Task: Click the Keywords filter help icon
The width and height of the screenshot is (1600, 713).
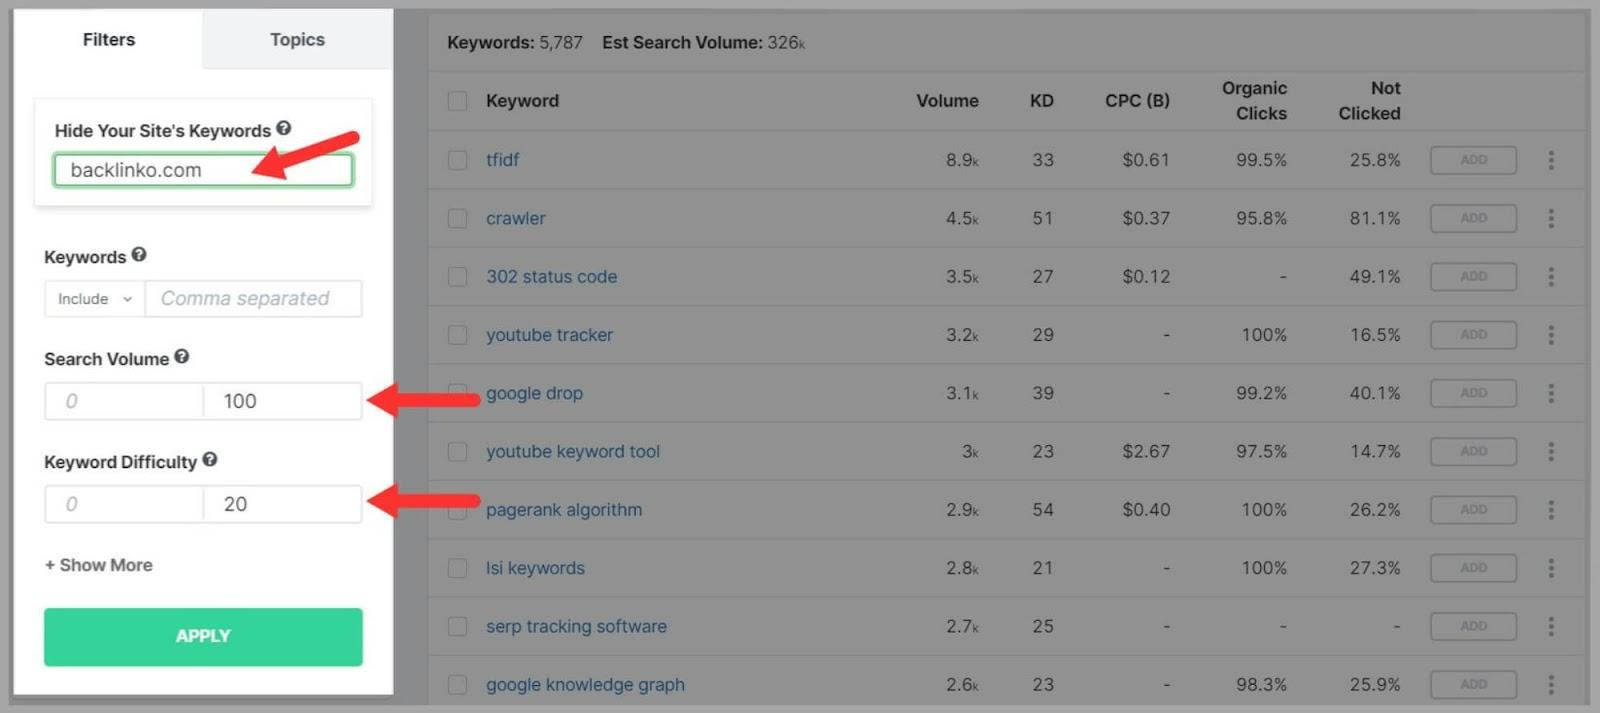Action: point(139,255)
